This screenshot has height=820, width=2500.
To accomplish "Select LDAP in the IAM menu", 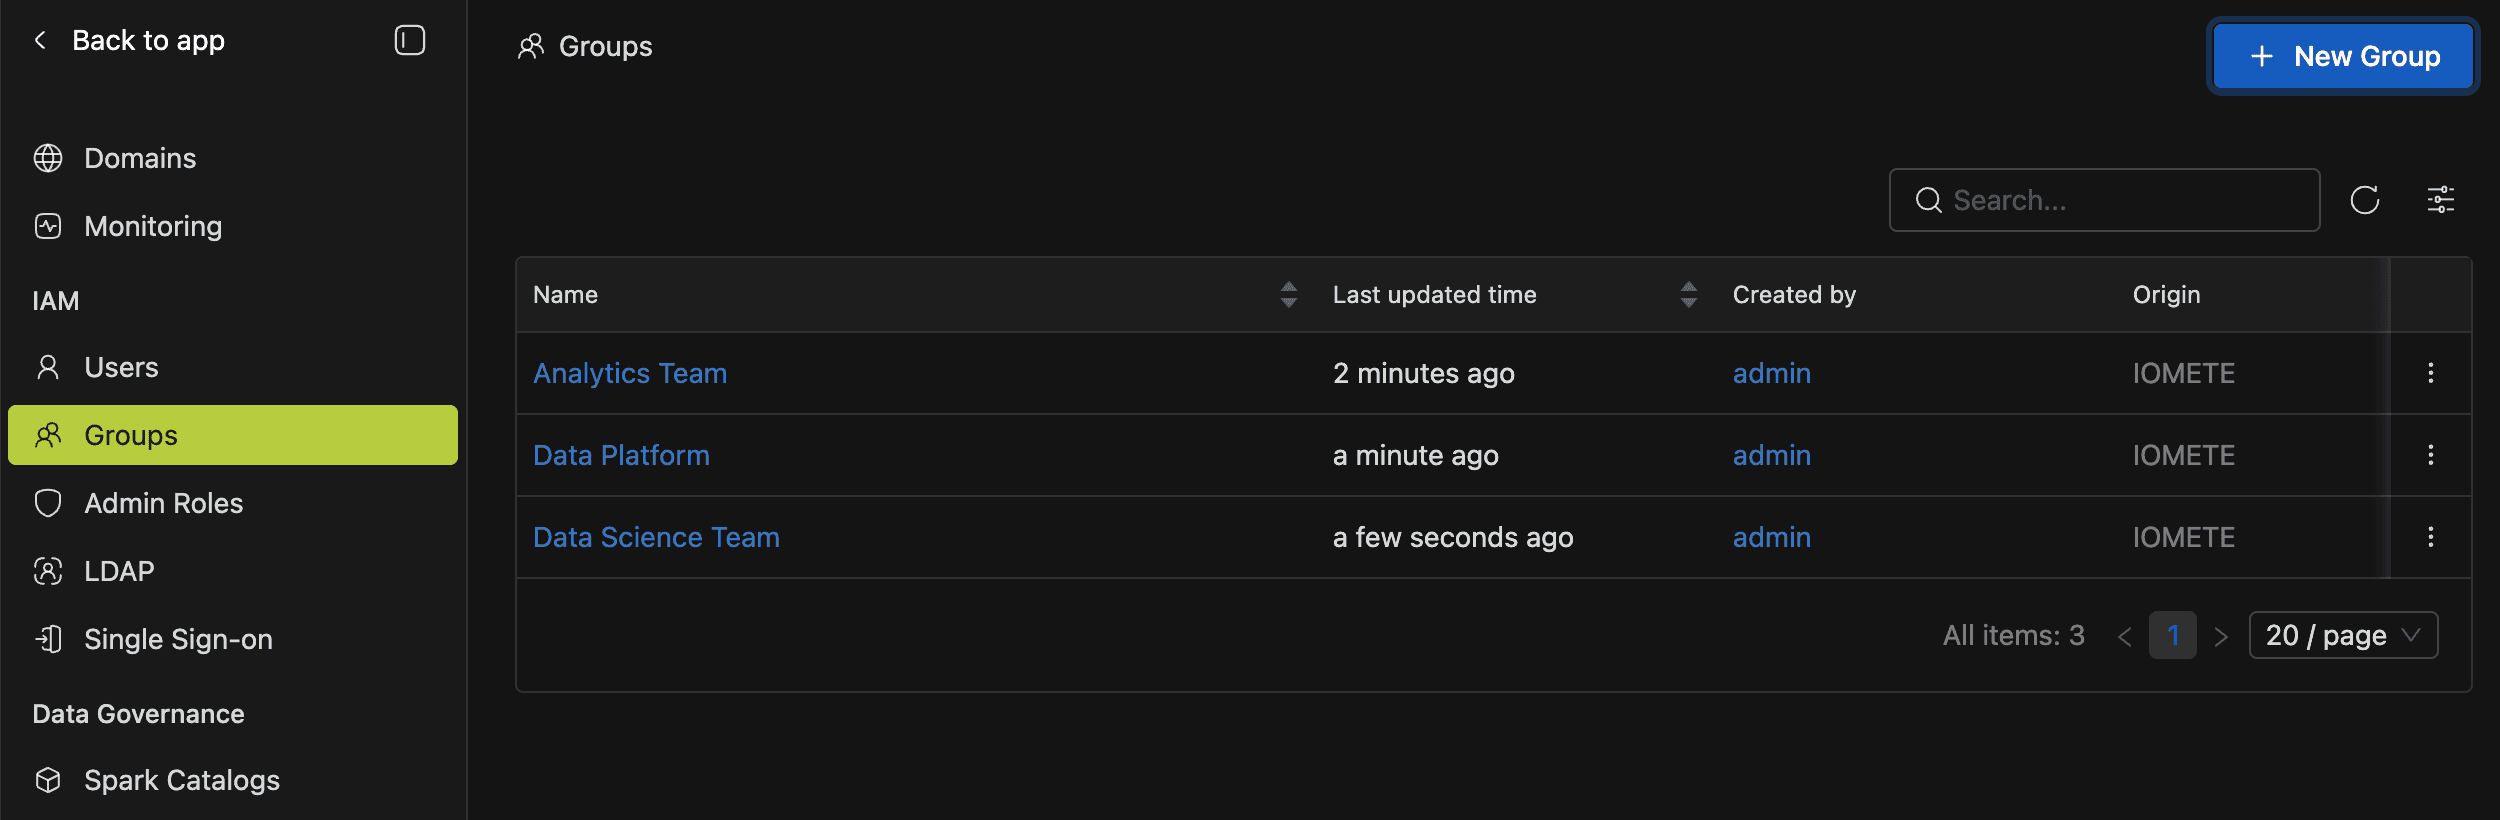I will 119,571.
